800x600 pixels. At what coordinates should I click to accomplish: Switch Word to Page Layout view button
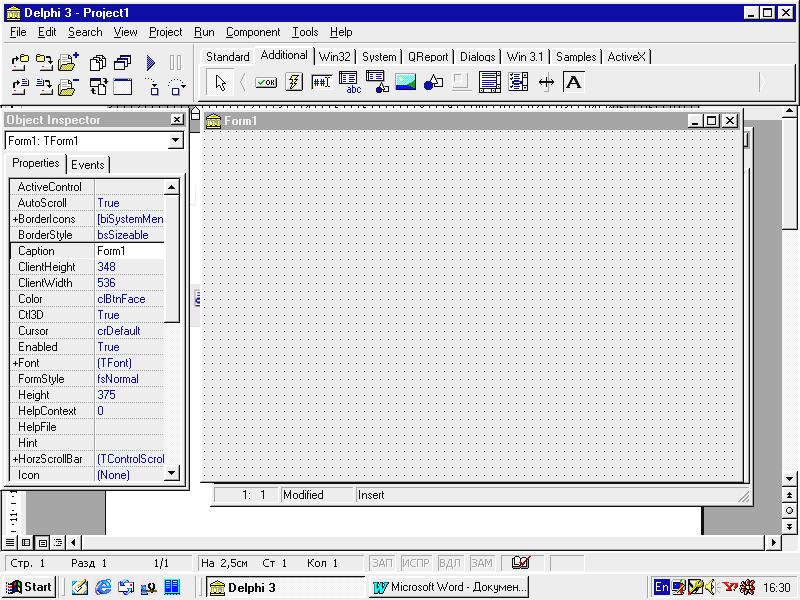[42, 542]
